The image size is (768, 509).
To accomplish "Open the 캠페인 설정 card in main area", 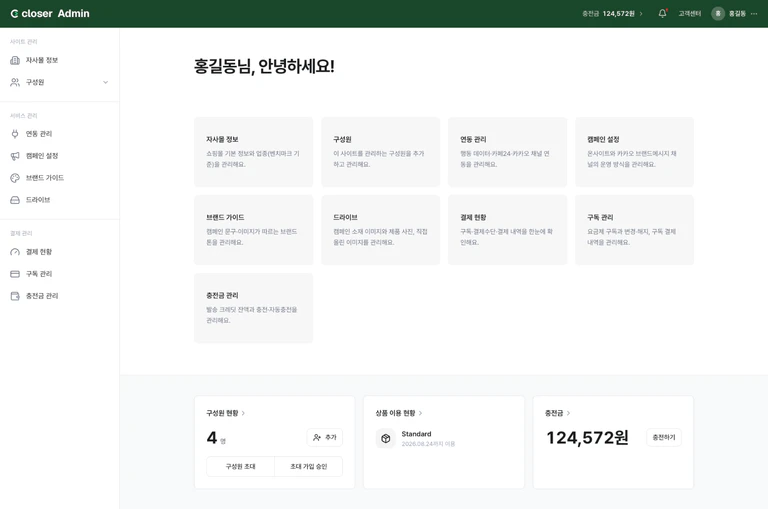I will (x=634, y=152).
